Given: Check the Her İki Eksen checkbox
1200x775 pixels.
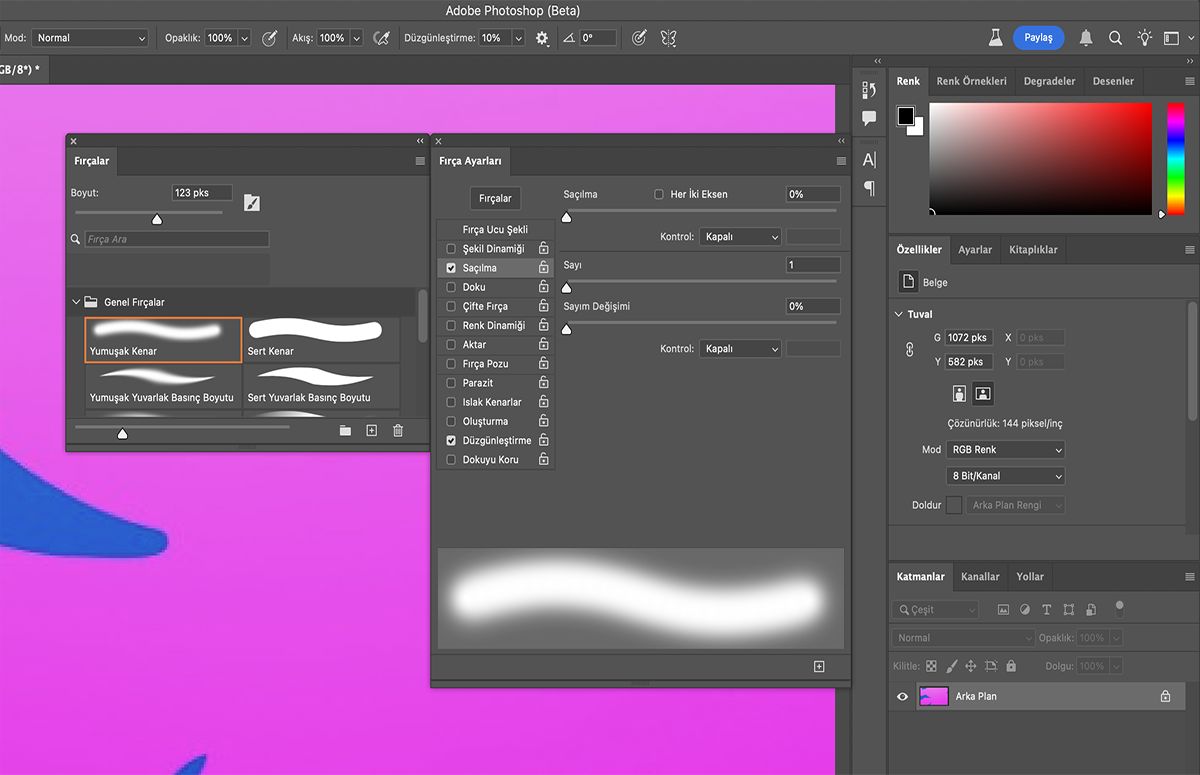Looking at the screenshot, I should pos(659,194).
